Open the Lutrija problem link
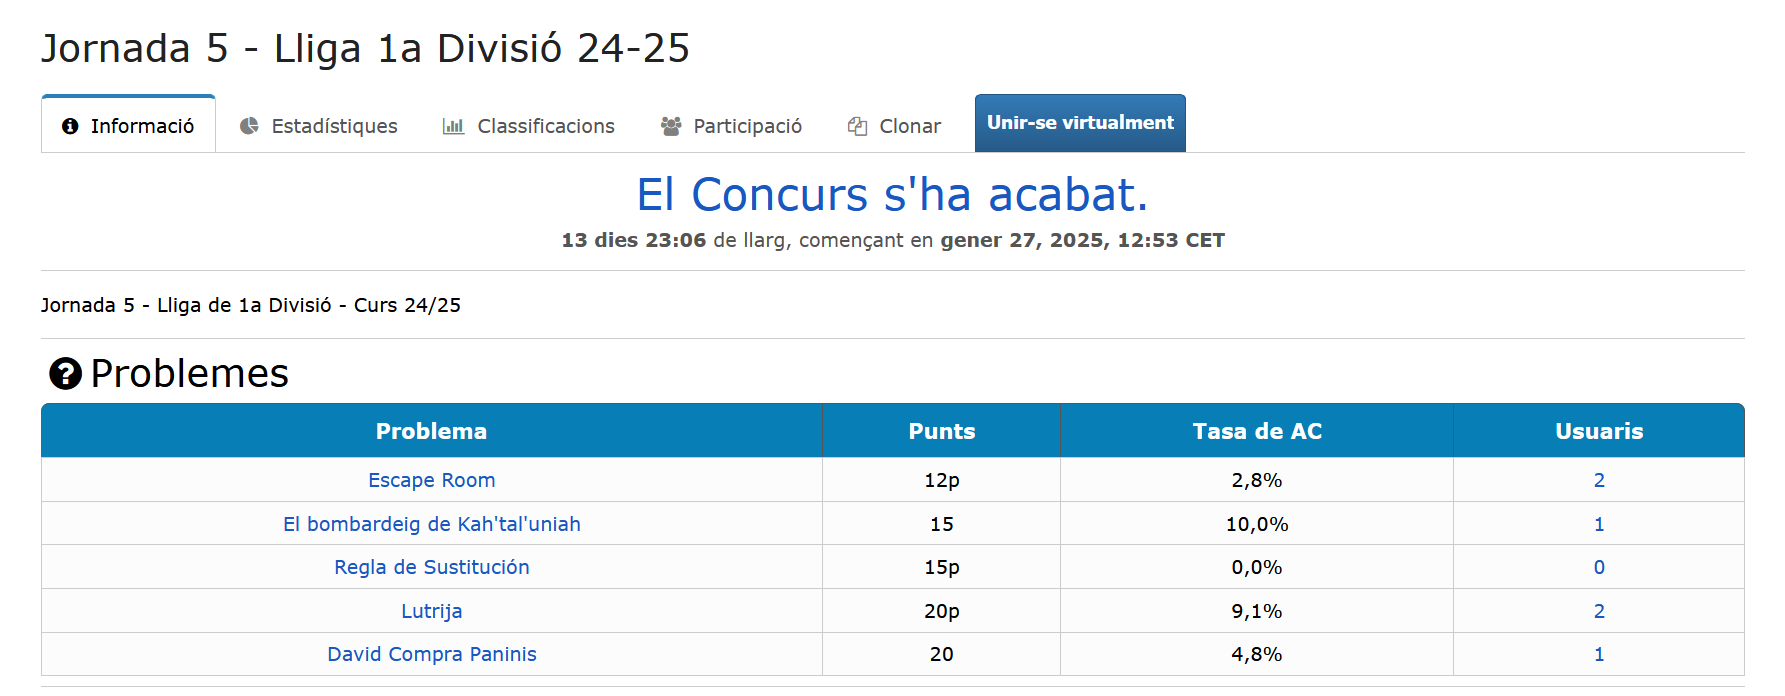Viewport: 1785px width, 696px height. click(x=432, y=611)
